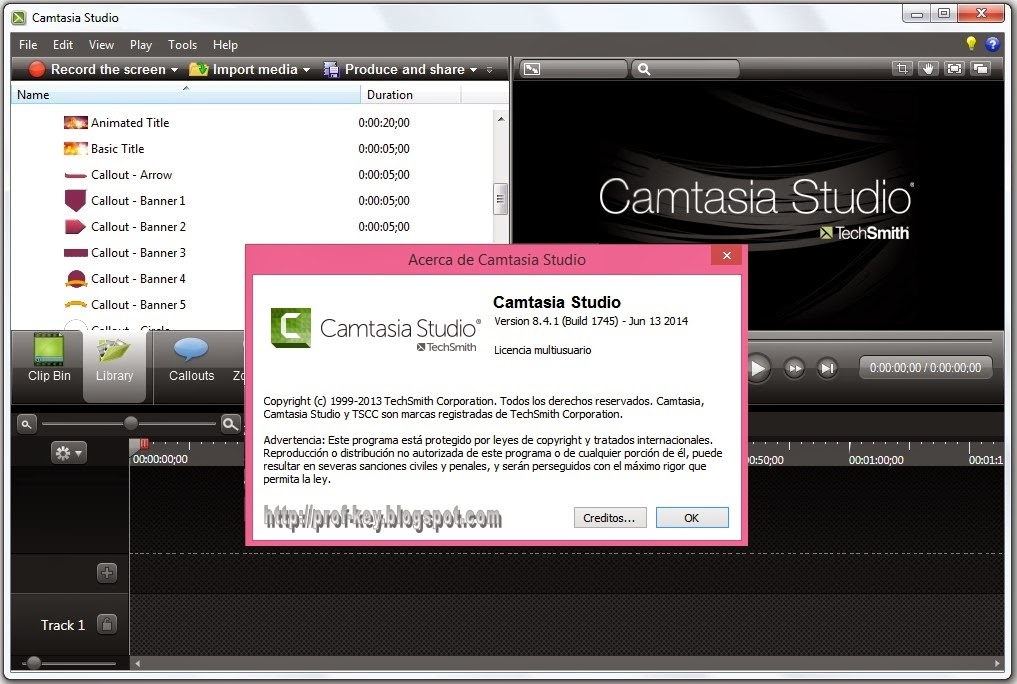Add a new track with the plus button
The image size is (1017, 684).
(x=107, y=572)
